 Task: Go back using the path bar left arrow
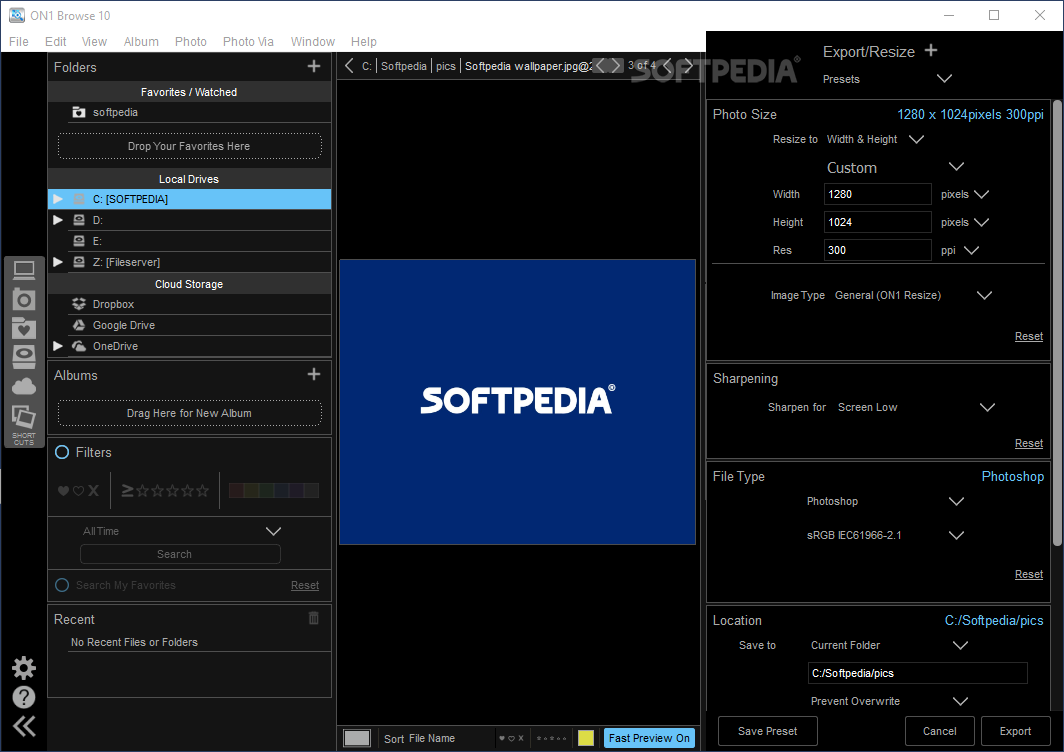click(349, 66)
